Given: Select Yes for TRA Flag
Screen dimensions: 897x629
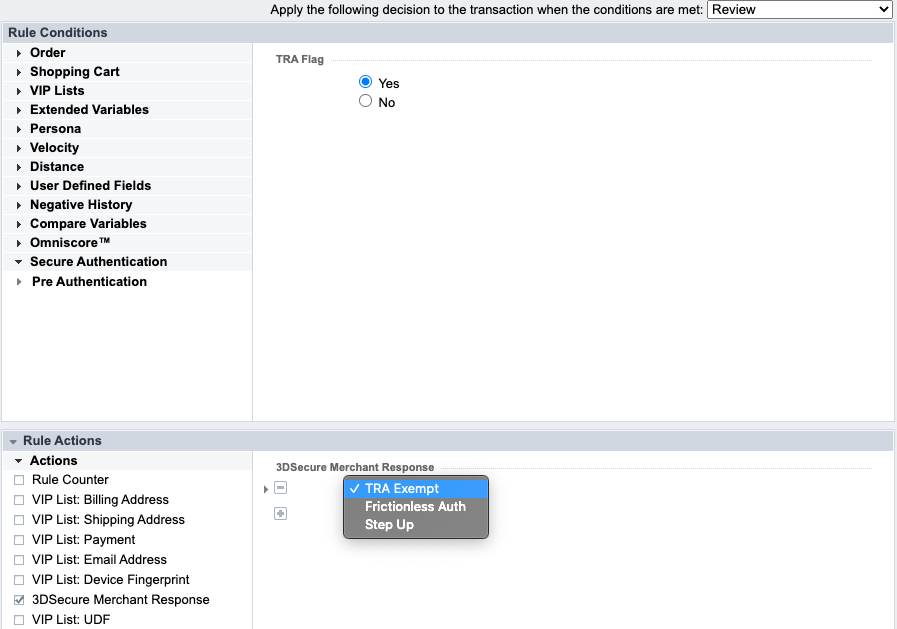Looking at the screenshot, I should [x=366, y=83].
